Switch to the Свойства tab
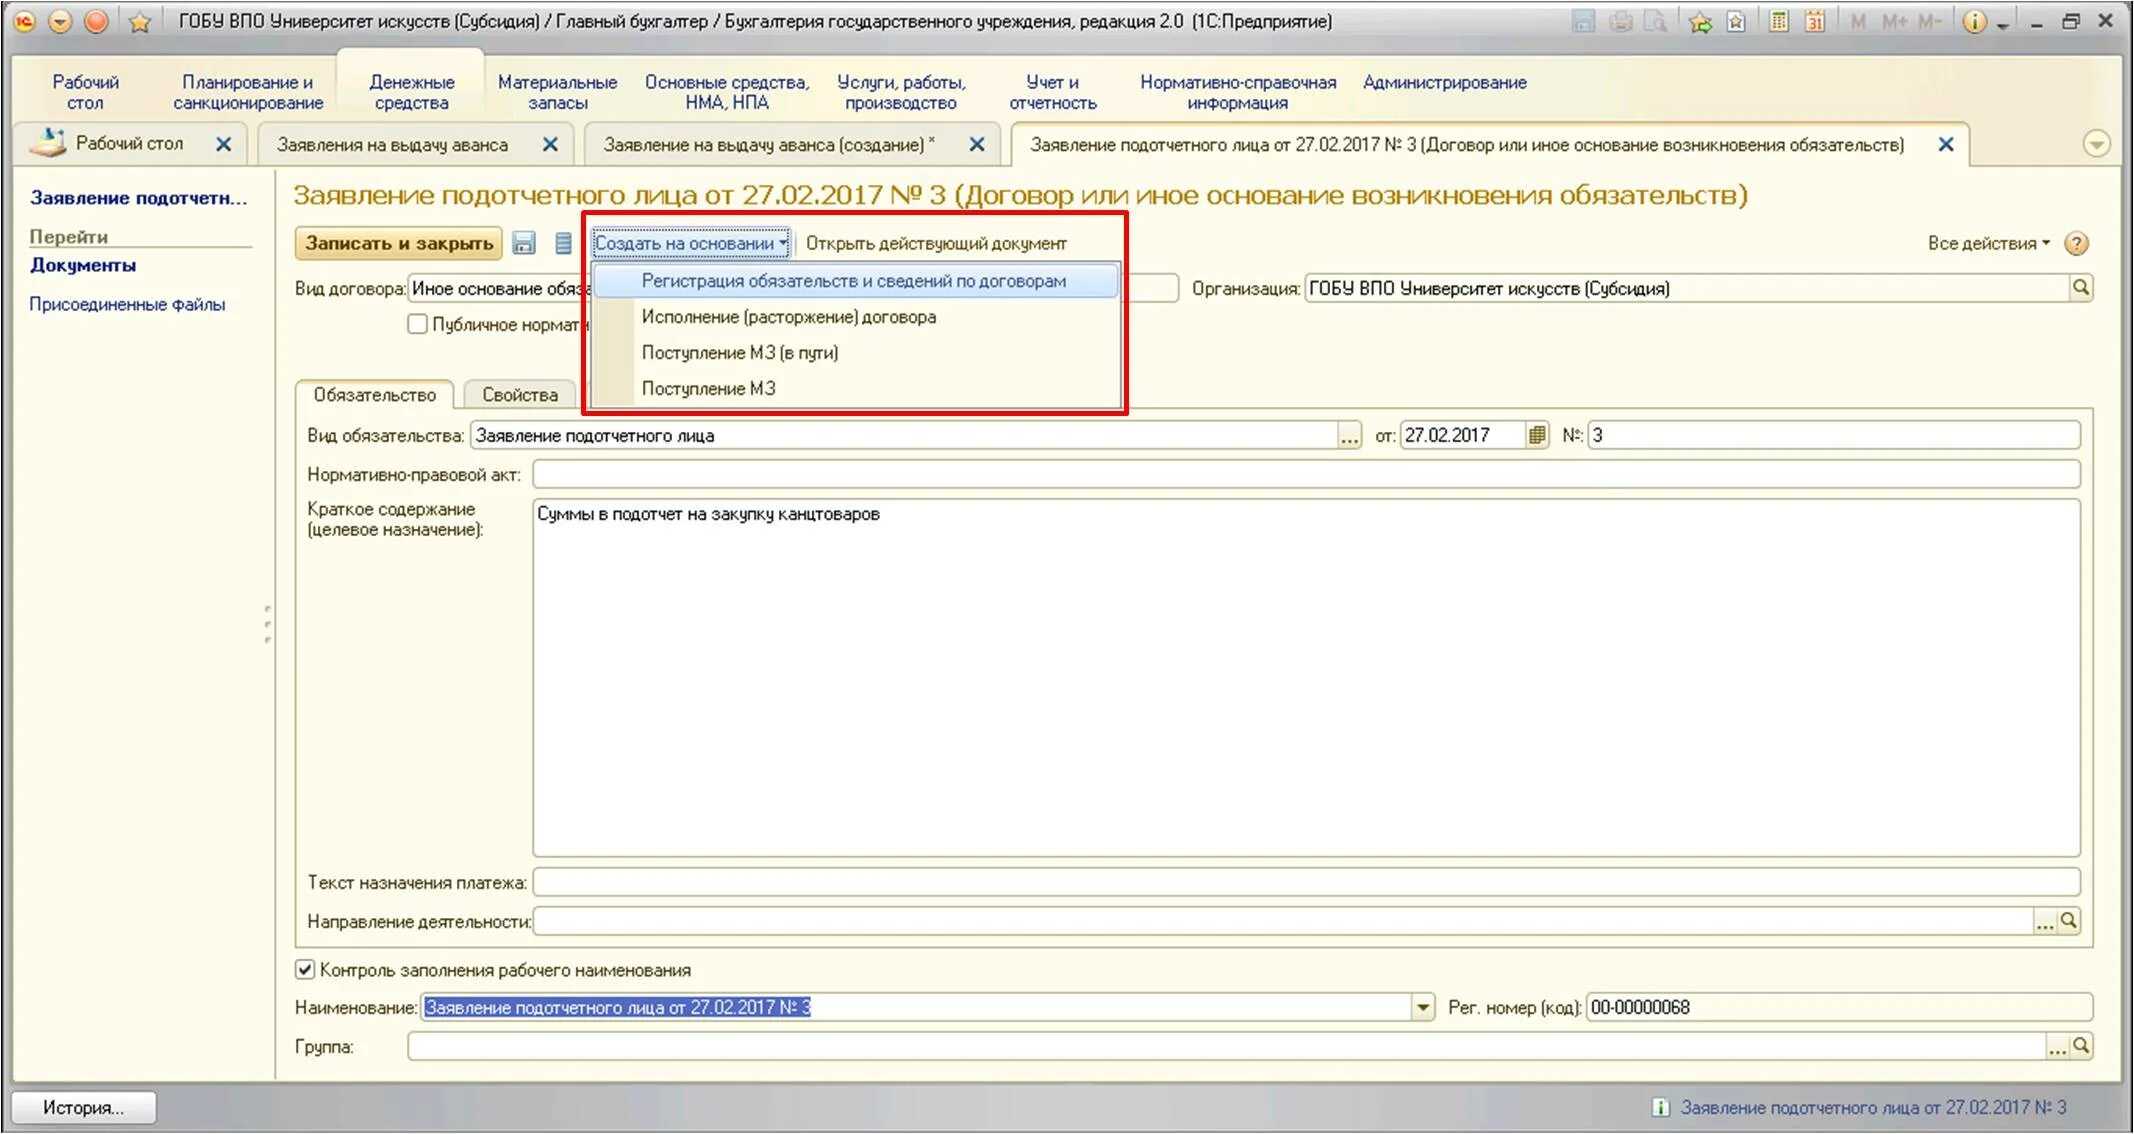Viewport: 2134px width, 1134px height. point(520,395)
